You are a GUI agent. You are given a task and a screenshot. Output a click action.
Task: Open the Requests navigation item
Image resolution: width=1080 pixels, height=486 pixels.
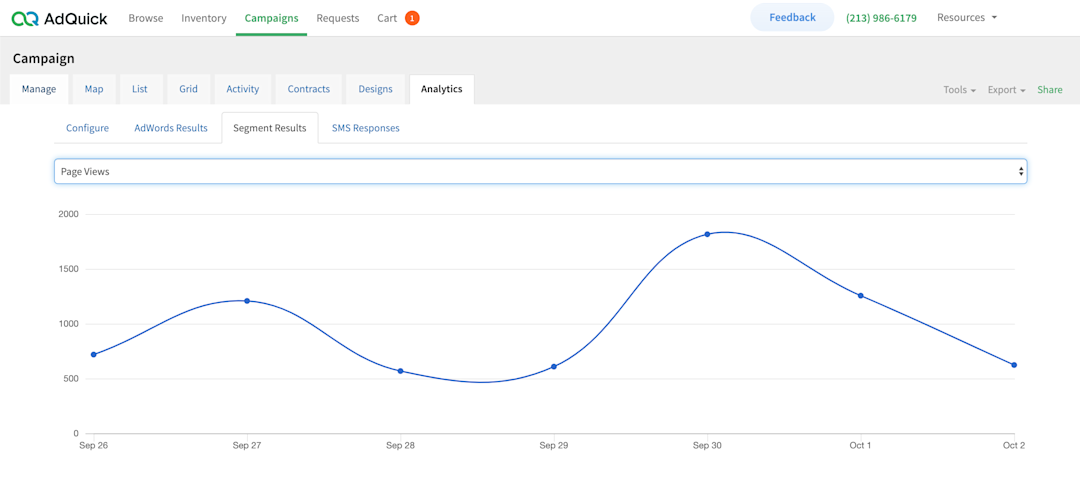(338, 18)
